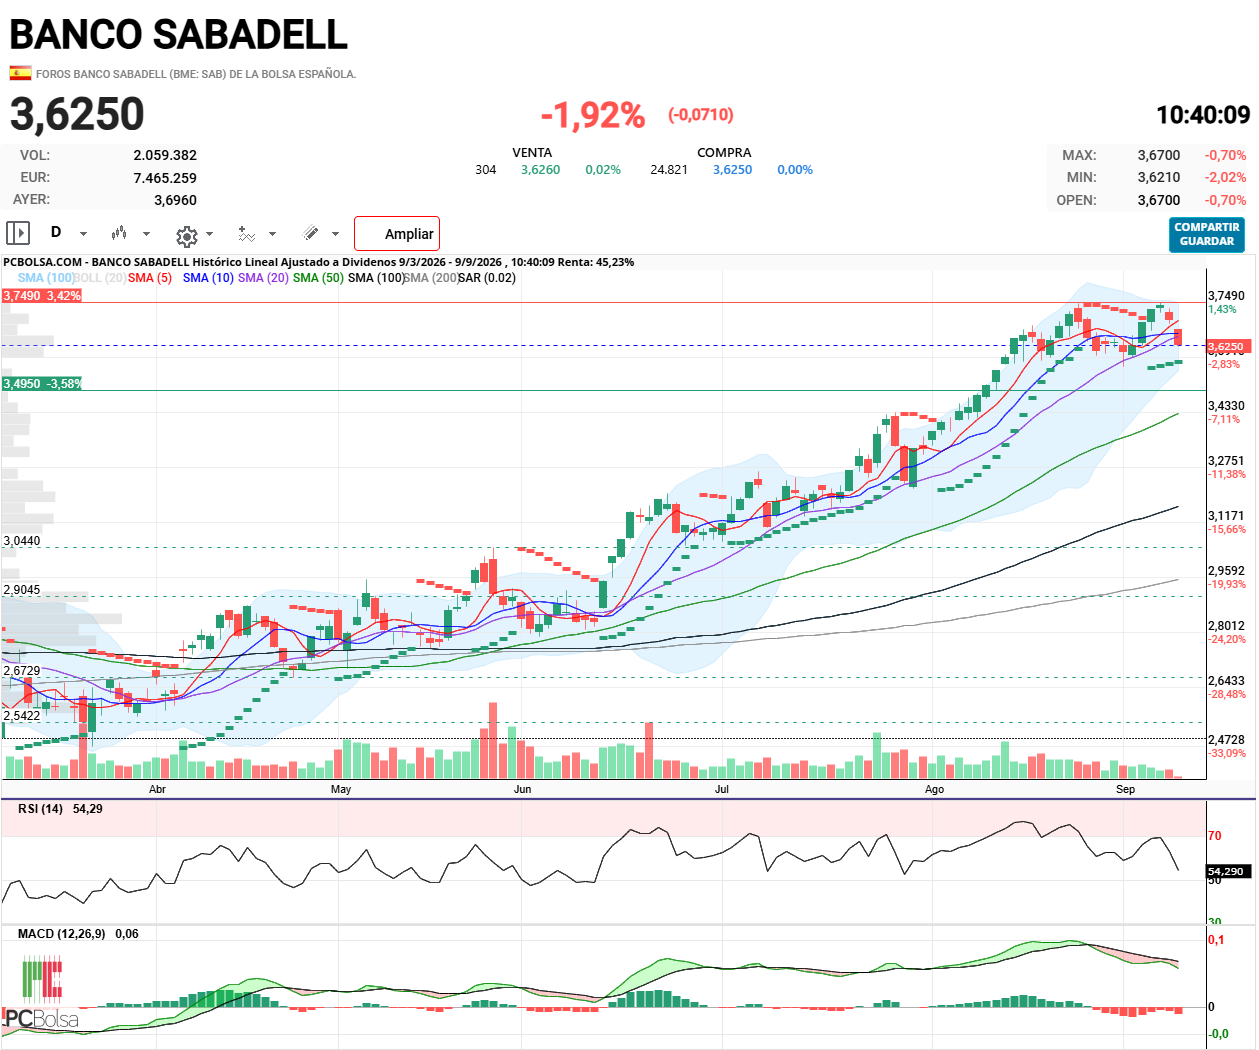1259x1050 pixels.
Task: Click the Jun month label on axis
Action: point(522,789)
